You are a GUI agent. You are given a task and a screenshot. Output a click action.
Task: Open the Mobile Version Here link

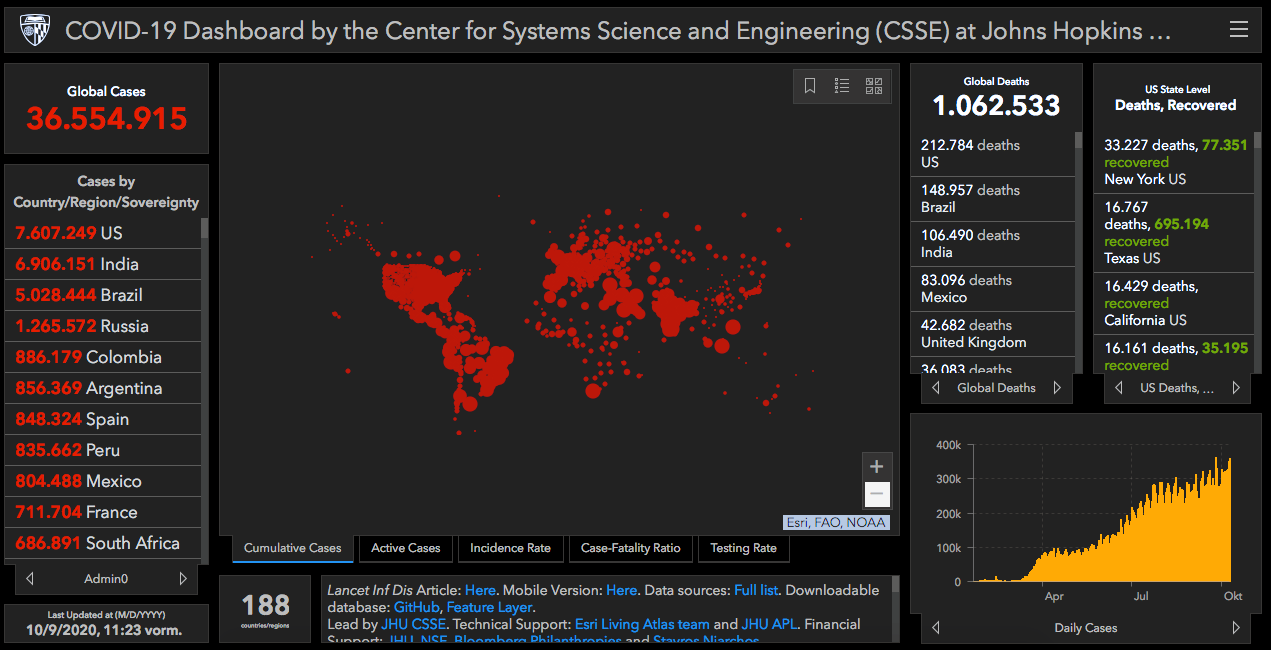click(621, 590)
